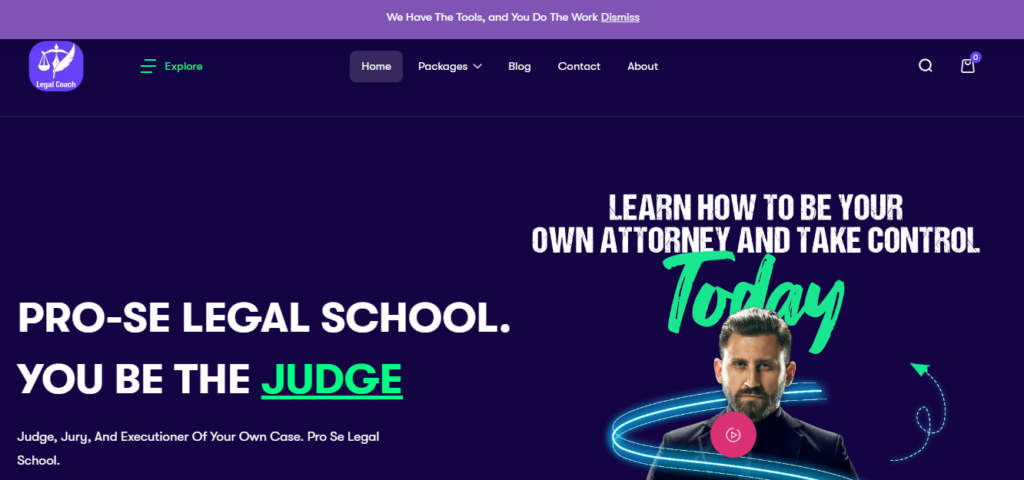The image size is (1024, 480).
Task: Select the Home menu item
Action: point(376,67)
